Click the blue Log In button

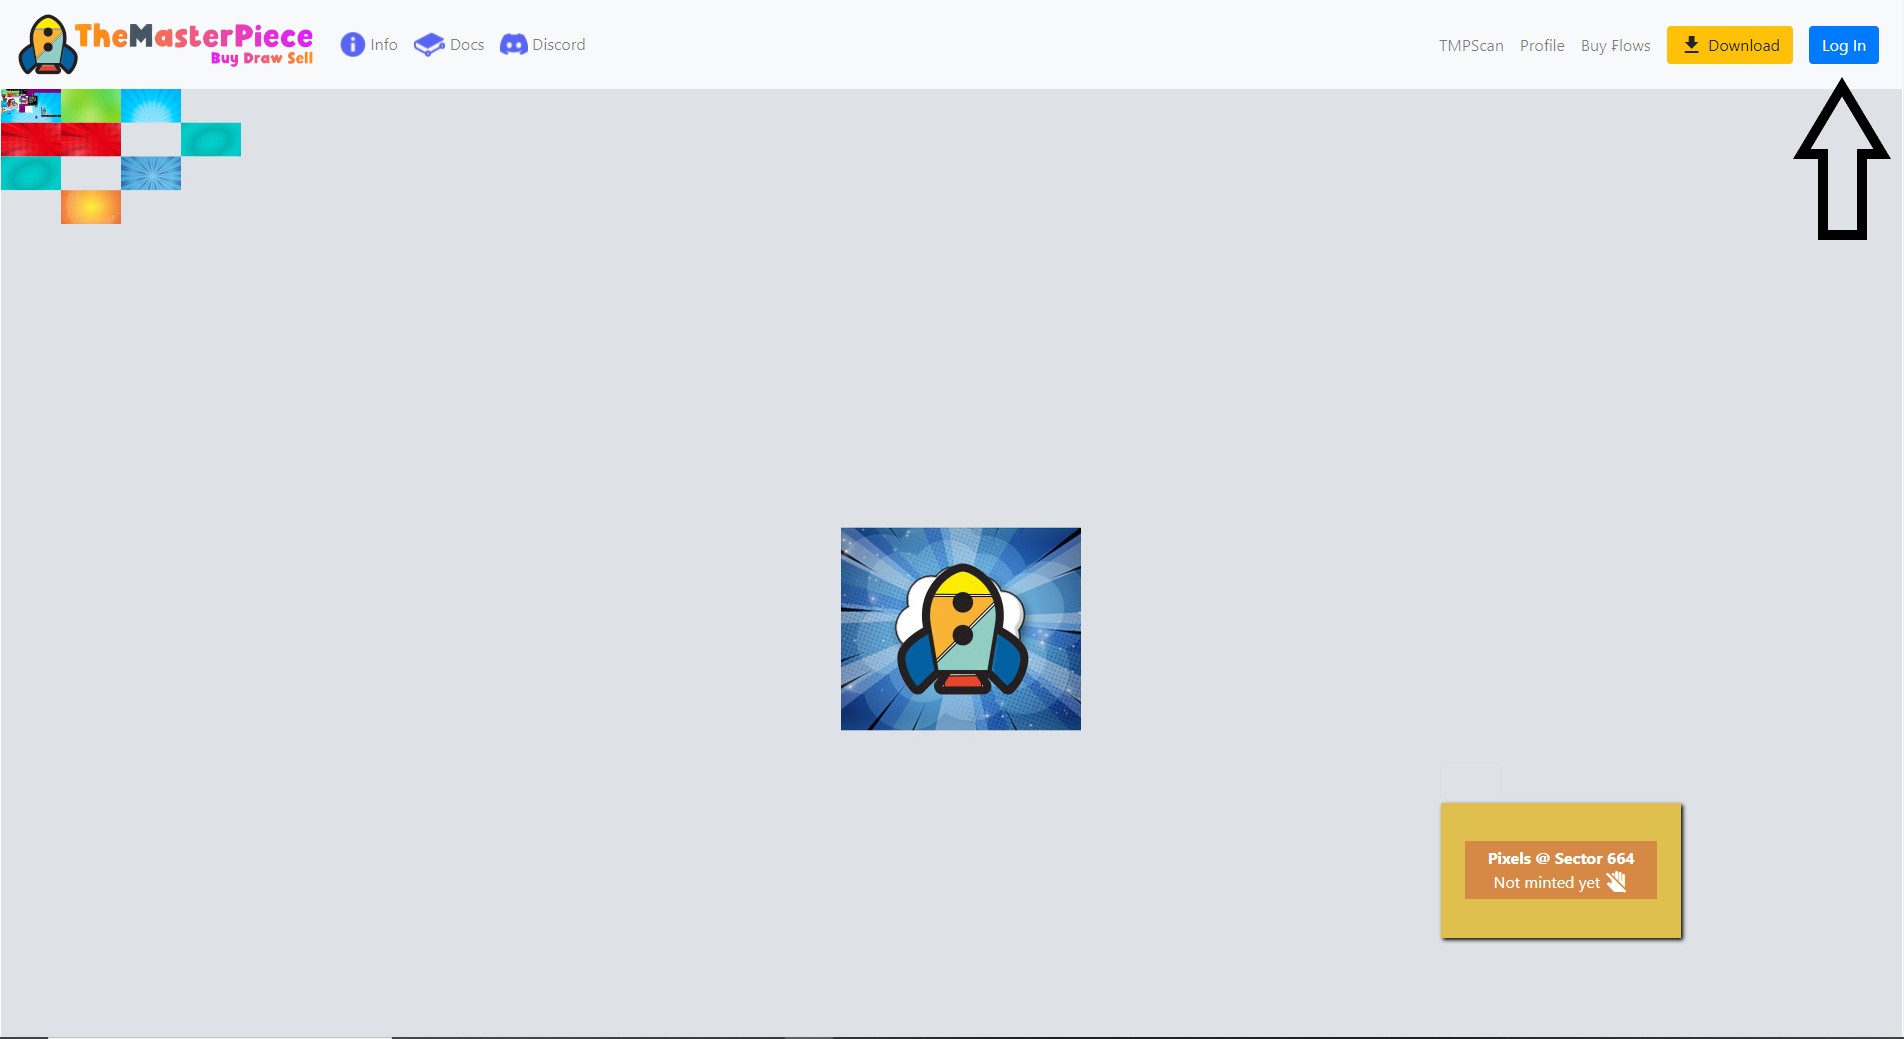tap(1843, 45)
